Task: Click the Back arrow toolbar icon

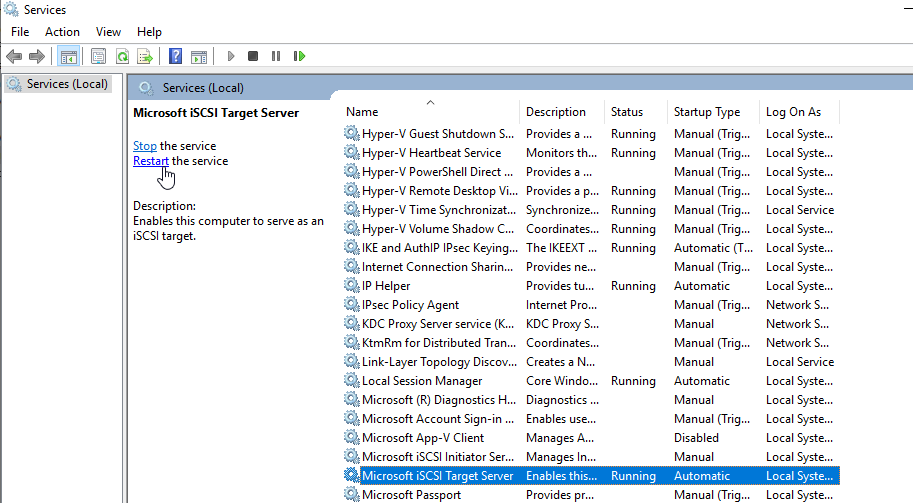Action: point(14,56)
